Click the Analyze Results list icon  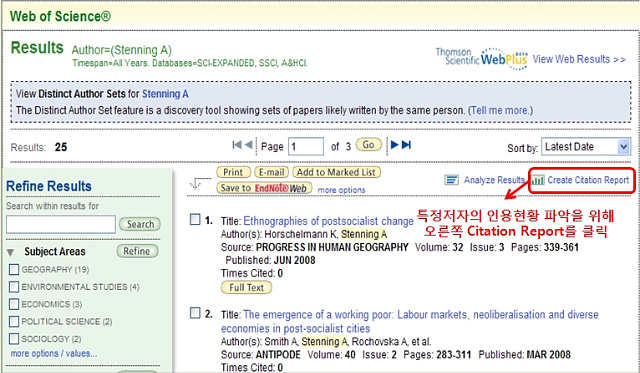[x=451, y=180]
